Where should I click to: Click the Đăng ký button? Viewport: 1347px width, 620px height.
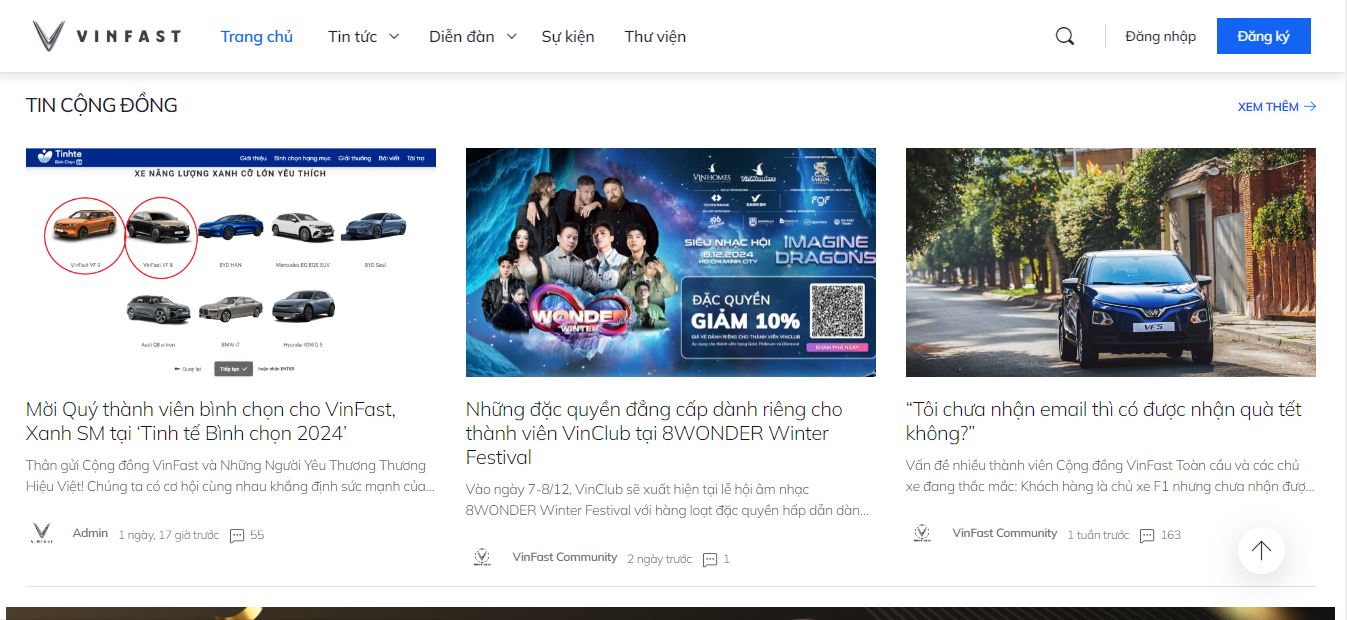point(1263,36)
